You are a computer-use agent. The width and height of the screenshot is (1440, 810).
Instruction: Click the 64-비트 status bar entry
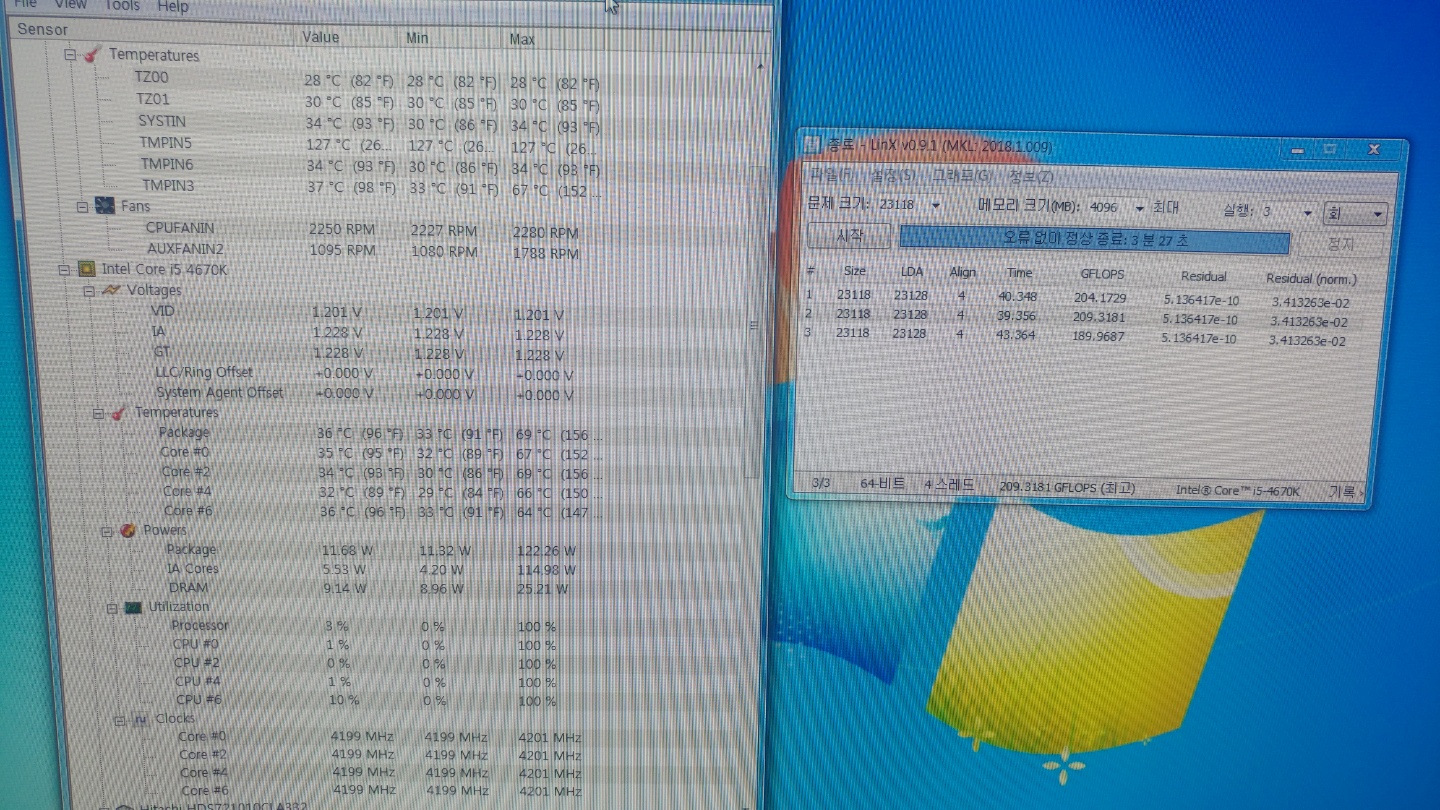coord(882,484)
